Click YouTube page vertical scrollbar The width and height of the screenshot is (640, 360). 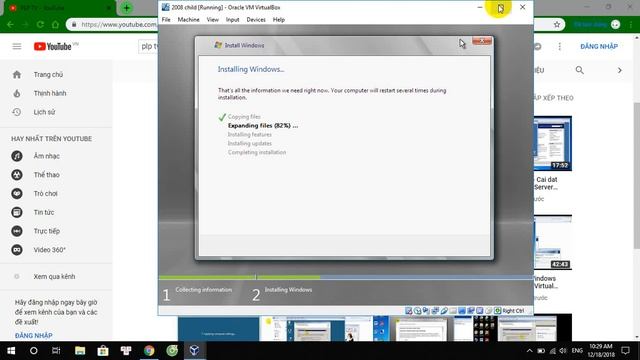[x=637, y=176]
